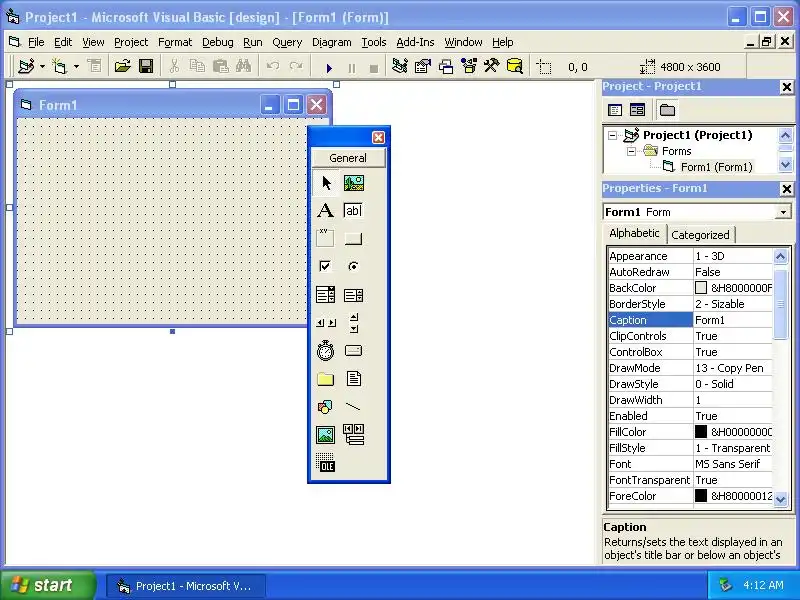Close the Properties panel
Viewport: 800px width, 600px height.
[x=786, y=189]
